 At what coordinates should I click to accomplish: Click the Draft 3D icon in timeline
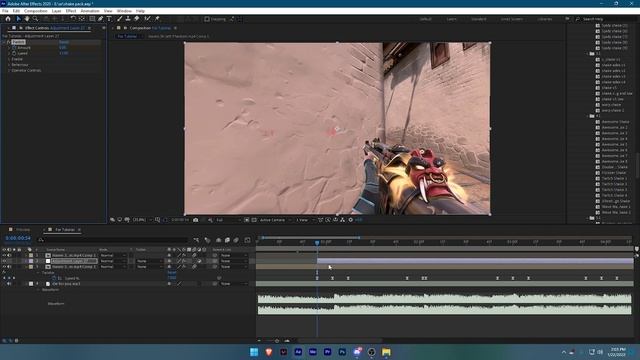[x=207, y=240]
